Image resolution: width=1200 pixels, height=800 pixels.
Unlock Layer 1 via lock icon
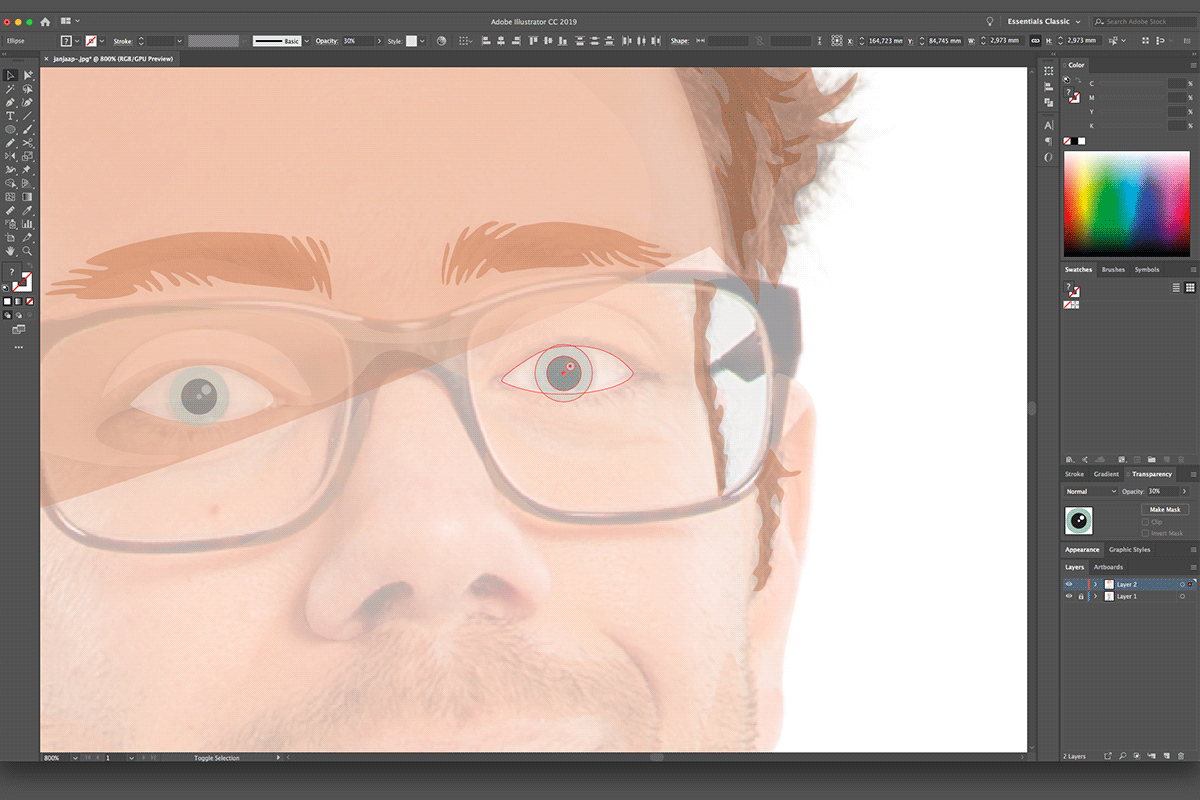pos(1081,596)
